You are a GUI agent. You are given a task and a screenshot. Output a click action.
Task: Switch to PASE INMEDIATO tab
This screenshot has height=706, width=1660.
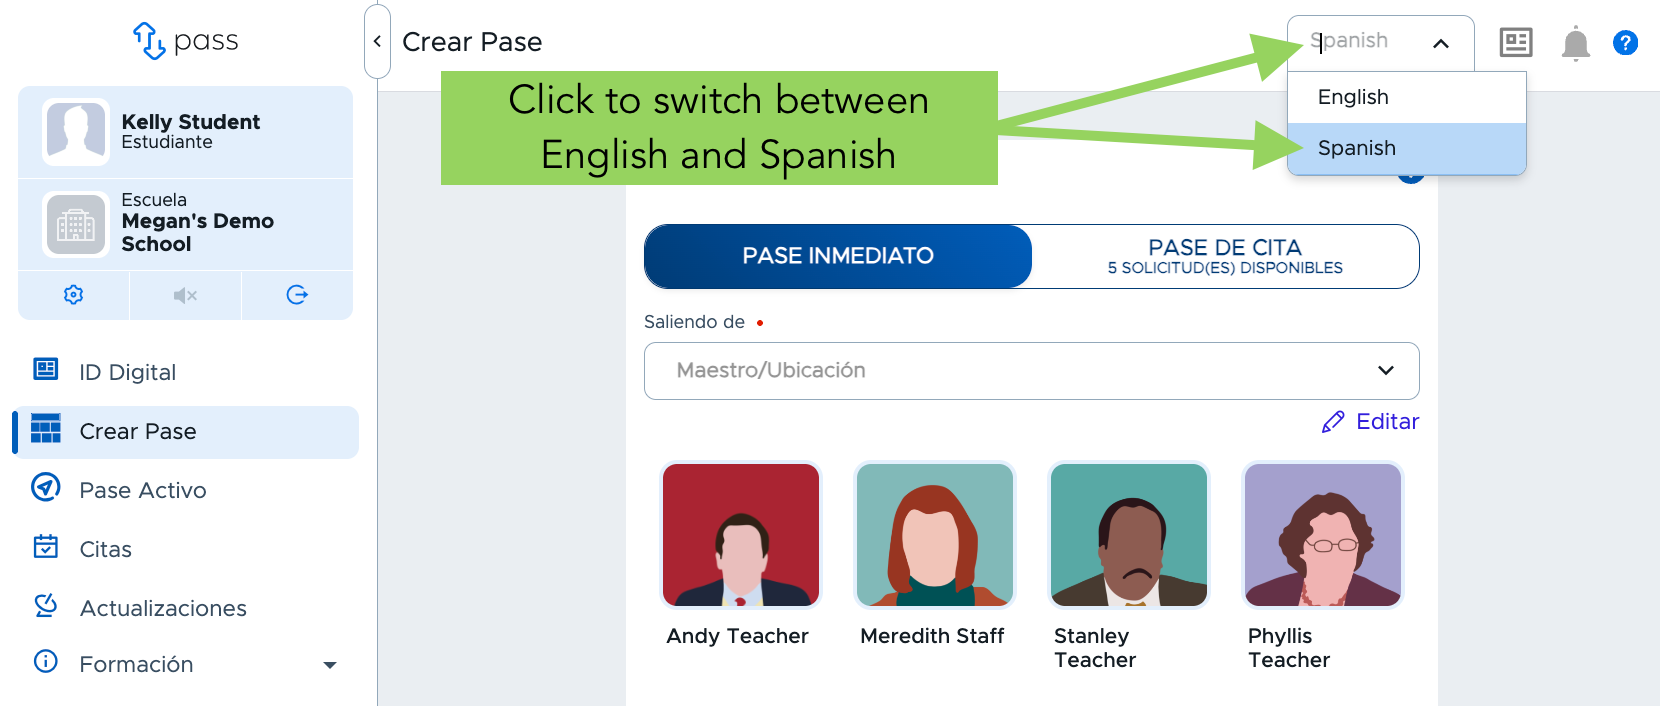[838, 256]
